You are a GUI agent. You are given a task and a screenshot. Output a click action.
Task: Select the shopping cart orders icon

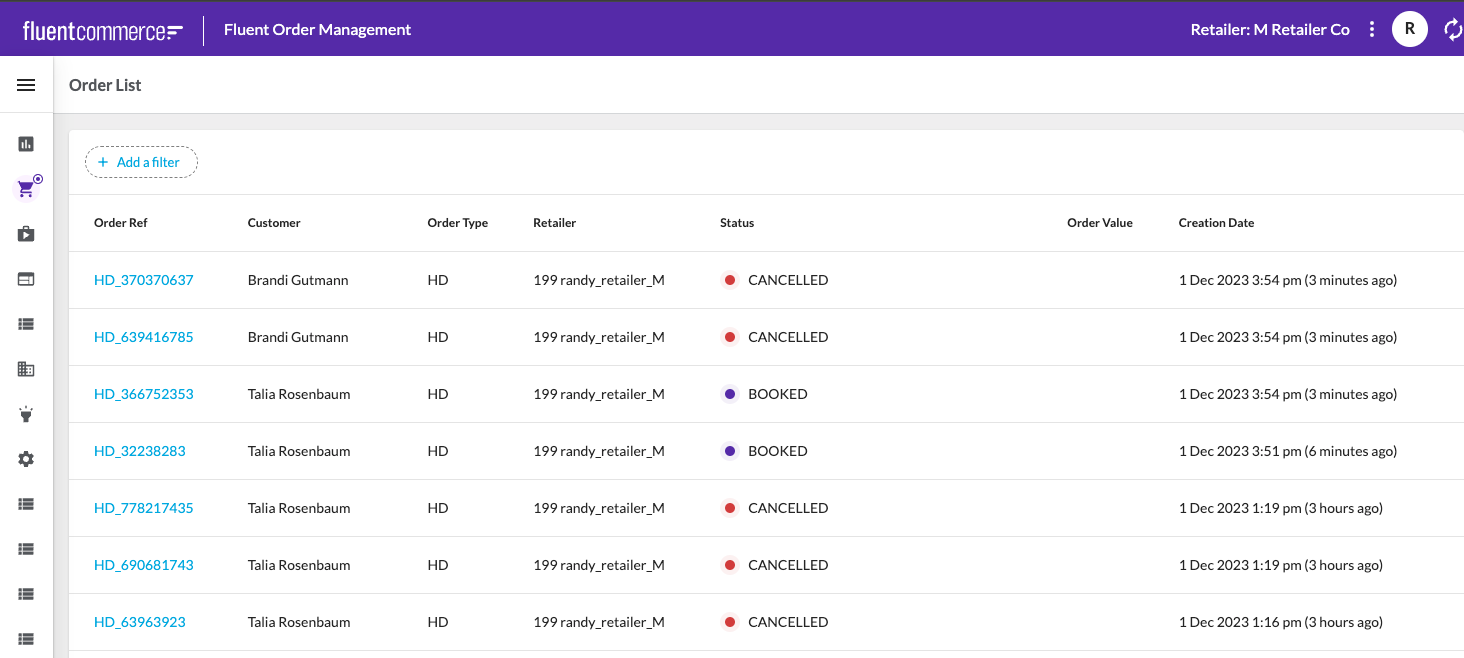[x=27, y=189]
